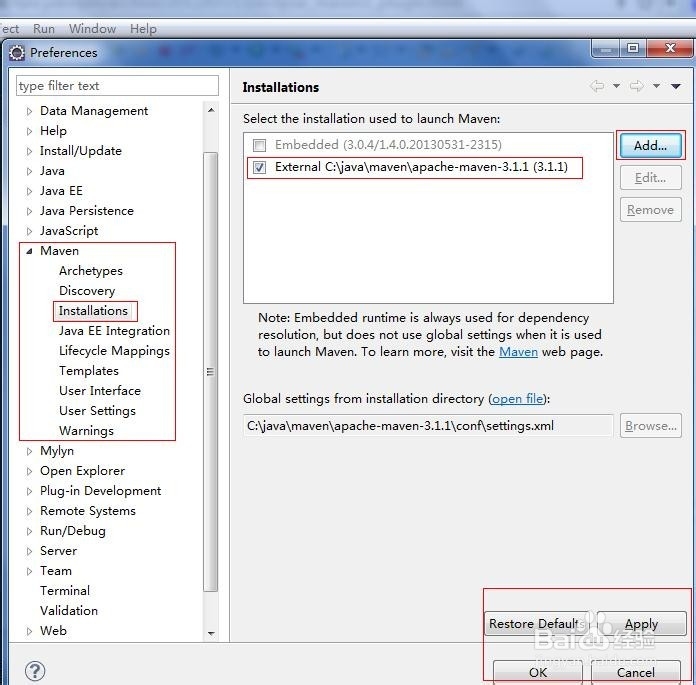Expand the Data Management tree node

tap(29, 111)
